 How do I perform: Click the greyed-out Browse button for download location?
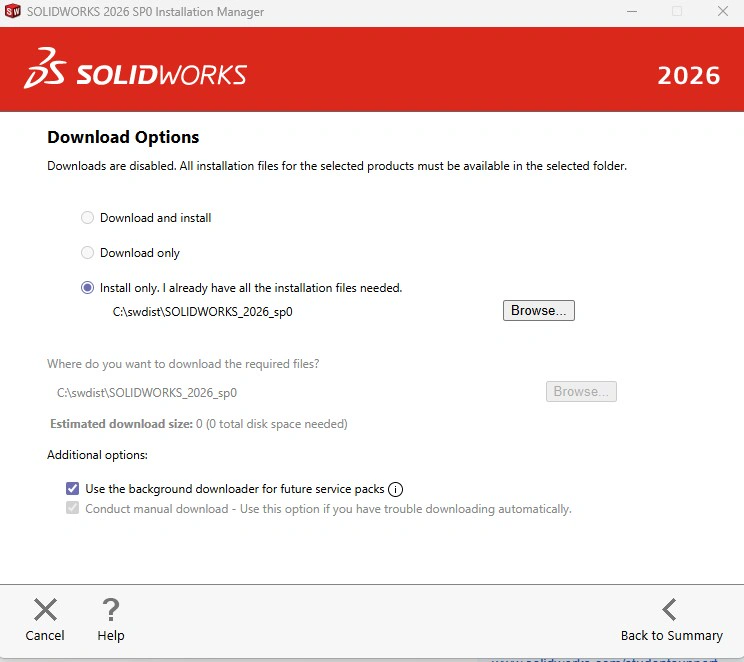pyautogui.click(x=581, y=392)
